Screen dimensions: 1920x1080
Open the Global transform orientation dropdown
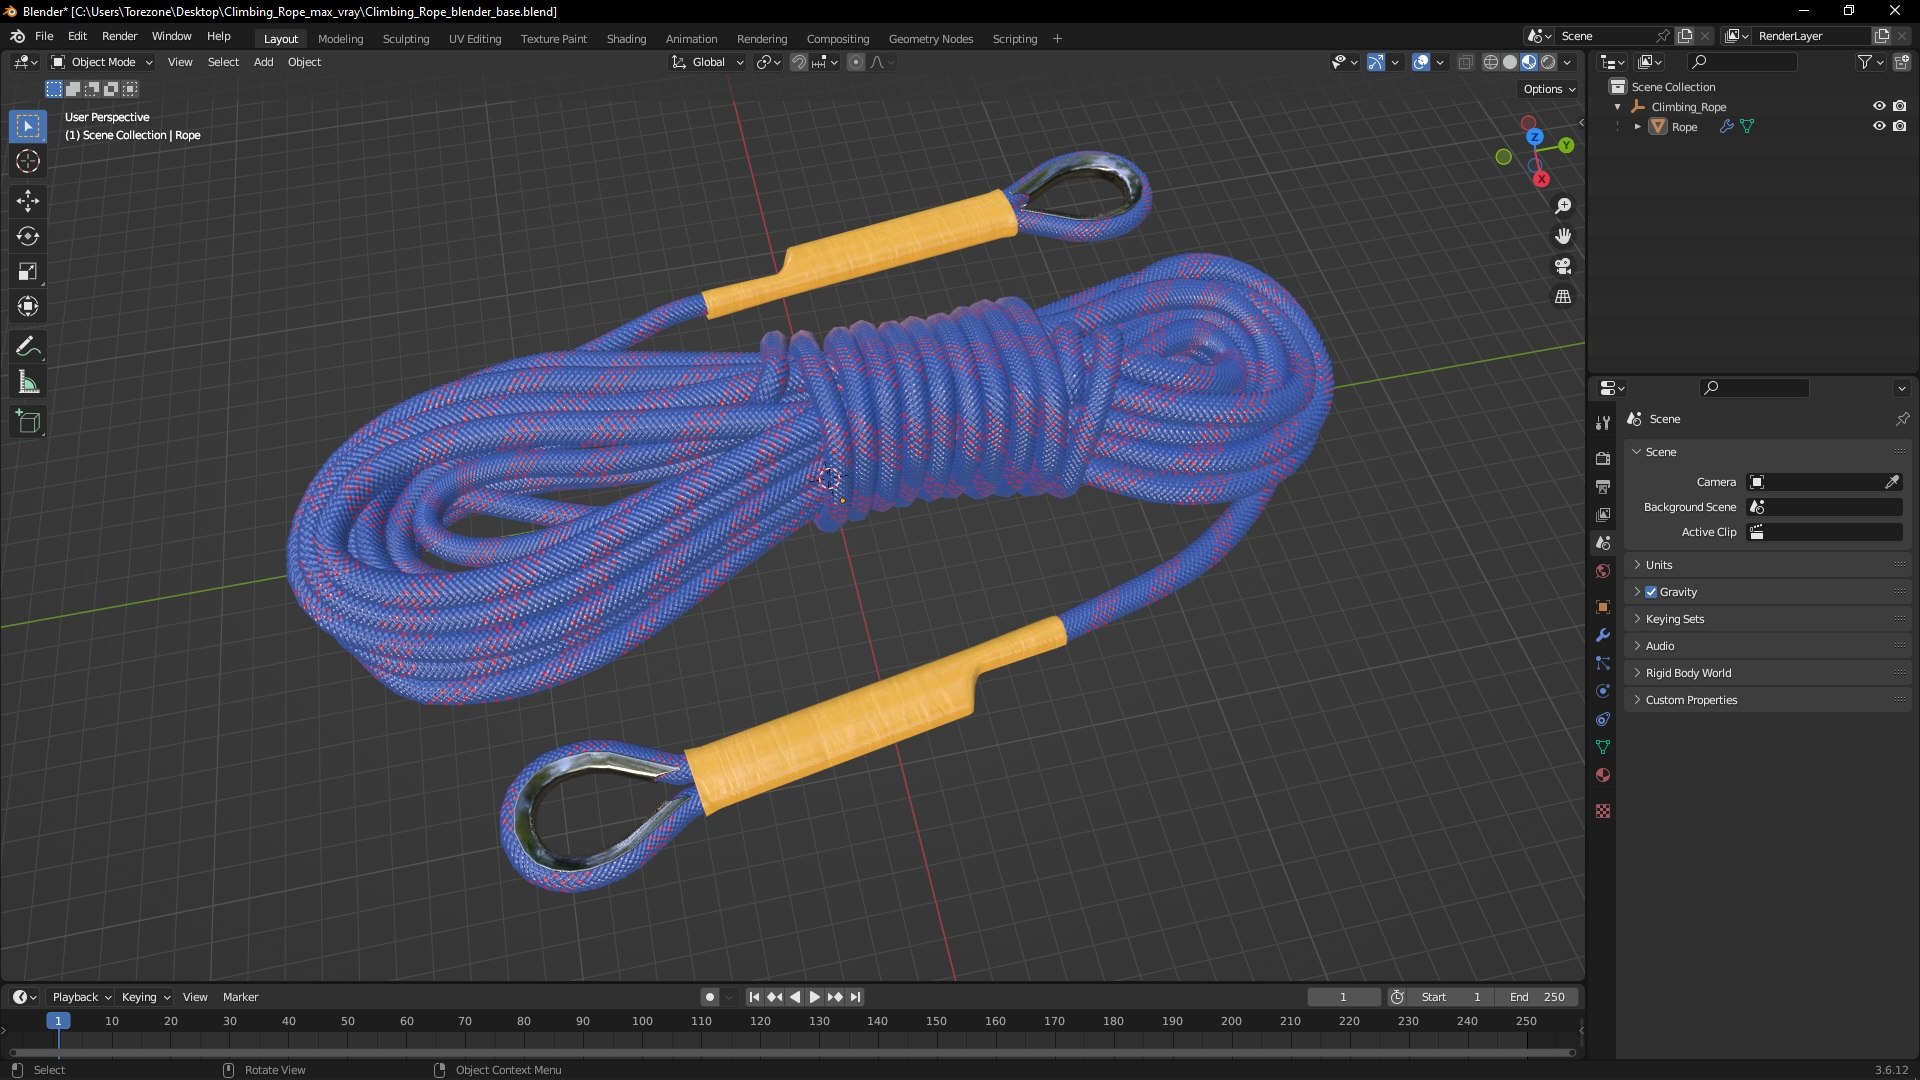pos(708,62)
